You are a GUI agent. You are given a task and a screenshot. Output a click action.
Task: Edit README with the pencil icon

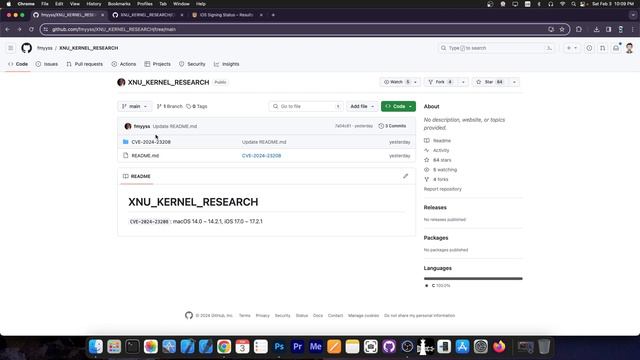pos(405,176)
